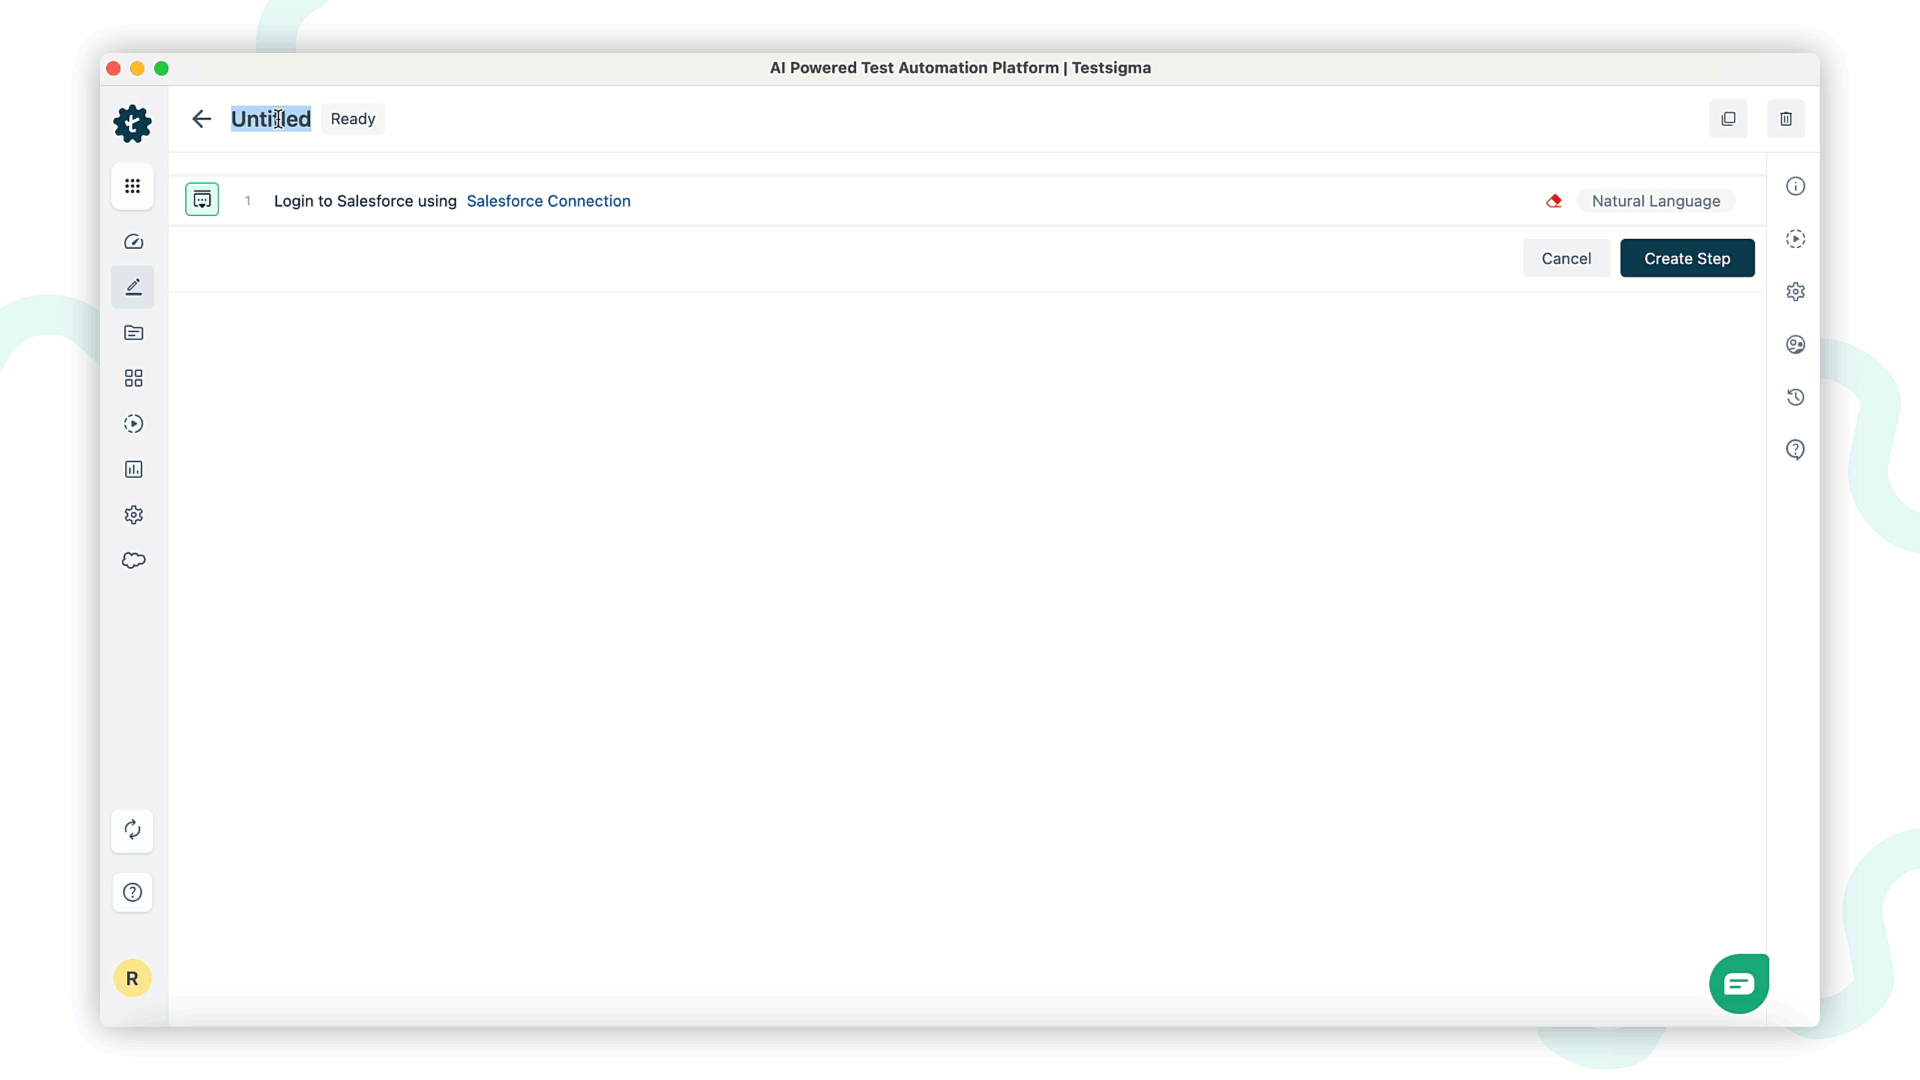Open the apps grid menu in sidebar
The image size is (1920, 1080).
pyautogui.click(x=132, y=186)
